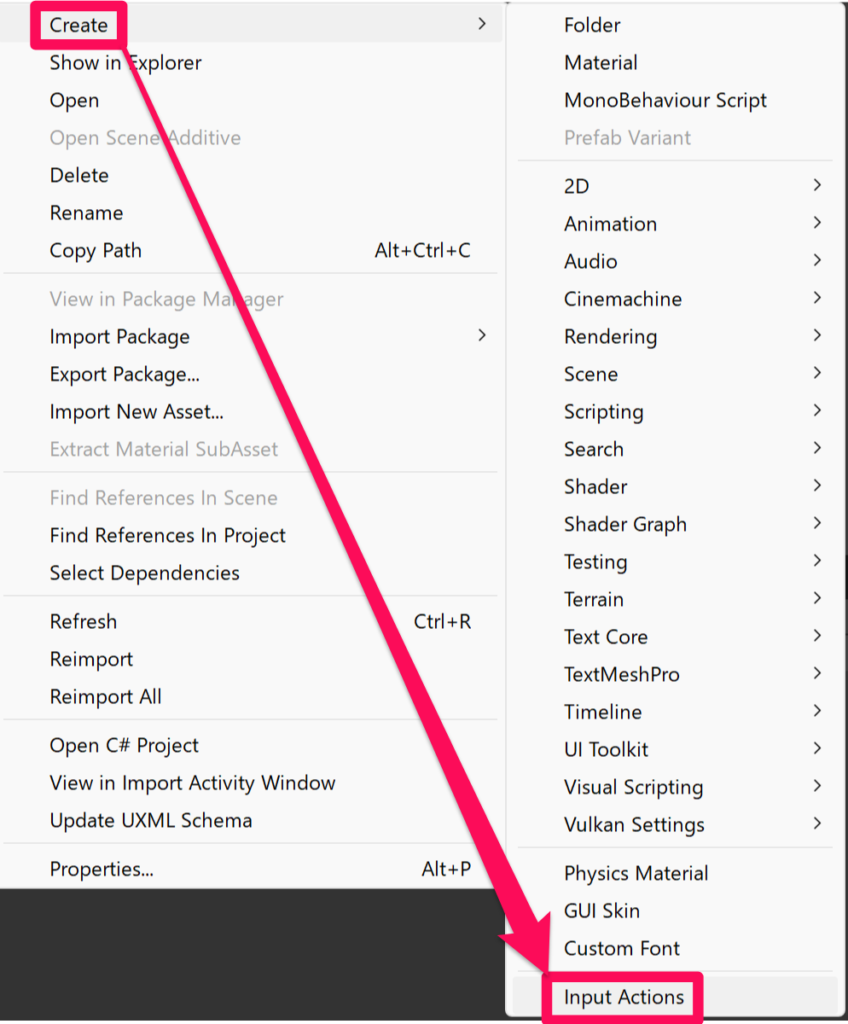Click Import New Asset

pos(136,412)
